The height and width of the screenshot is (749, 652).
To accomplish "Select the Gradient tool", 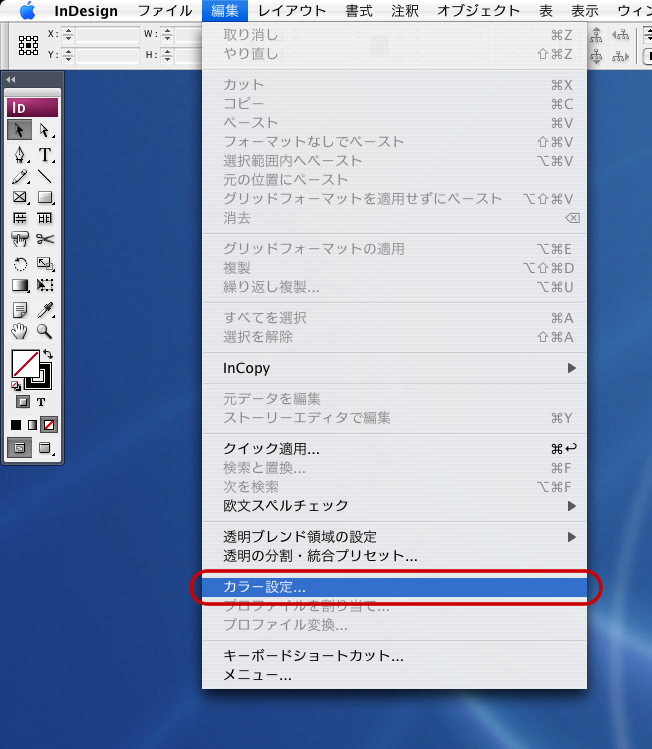I will (x=20, y=285).
